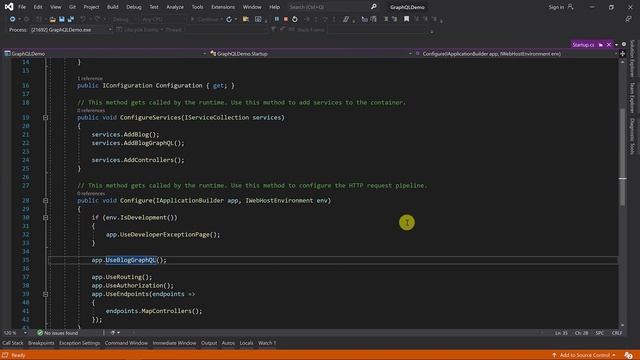This screenshot has width=640, height=360.
Task: Click the 1 reference CodeLens link
Action: tap(90, 78)
